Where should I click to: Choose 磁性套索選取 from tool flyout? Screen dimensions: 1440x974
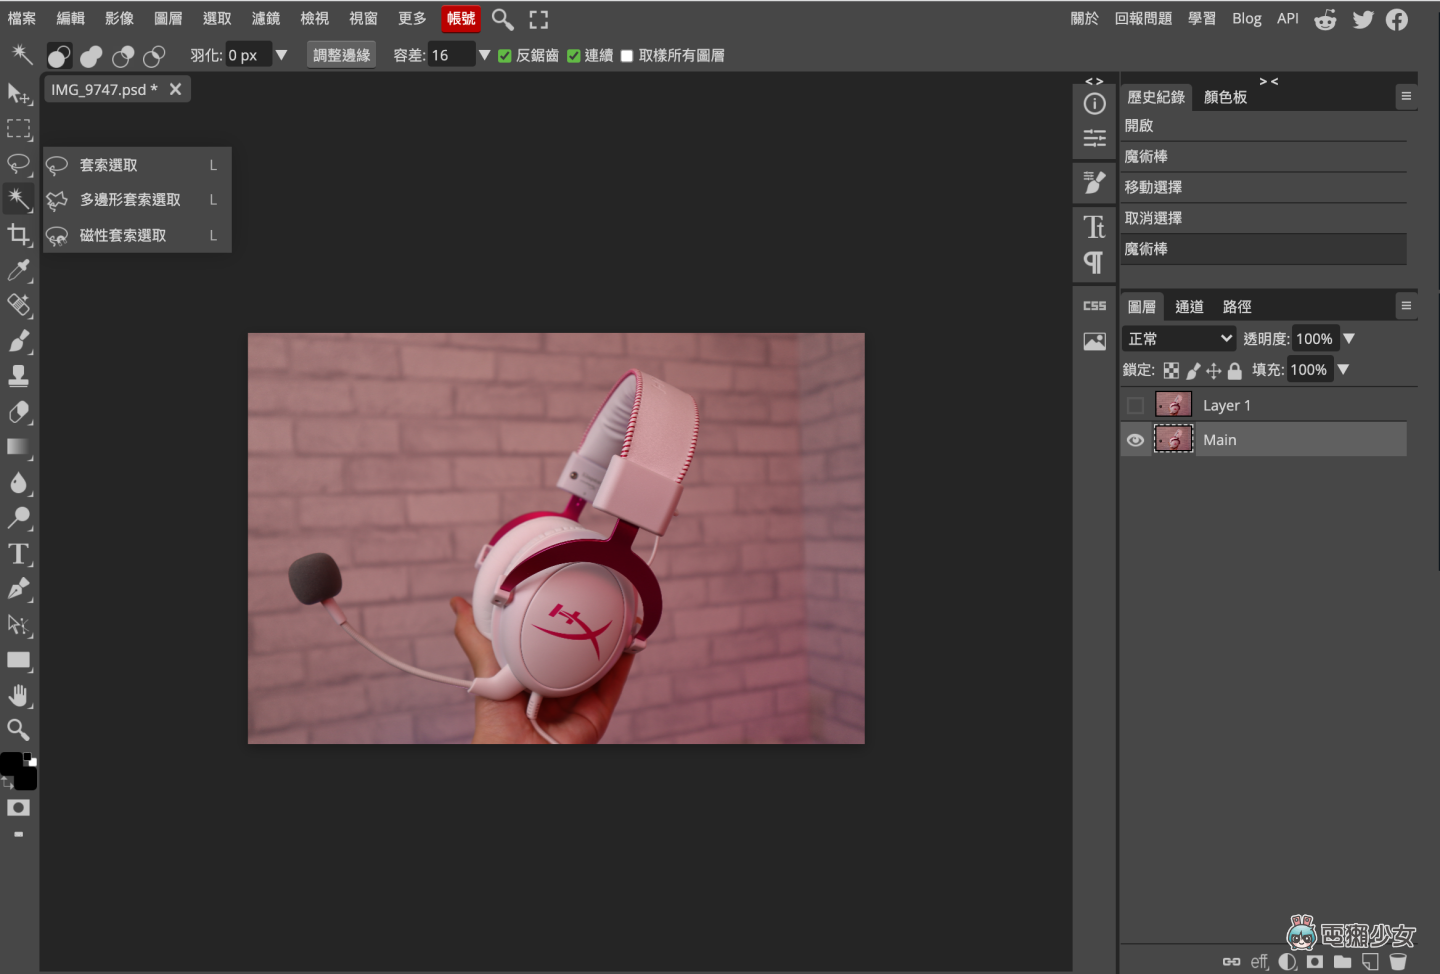point(123,236)
